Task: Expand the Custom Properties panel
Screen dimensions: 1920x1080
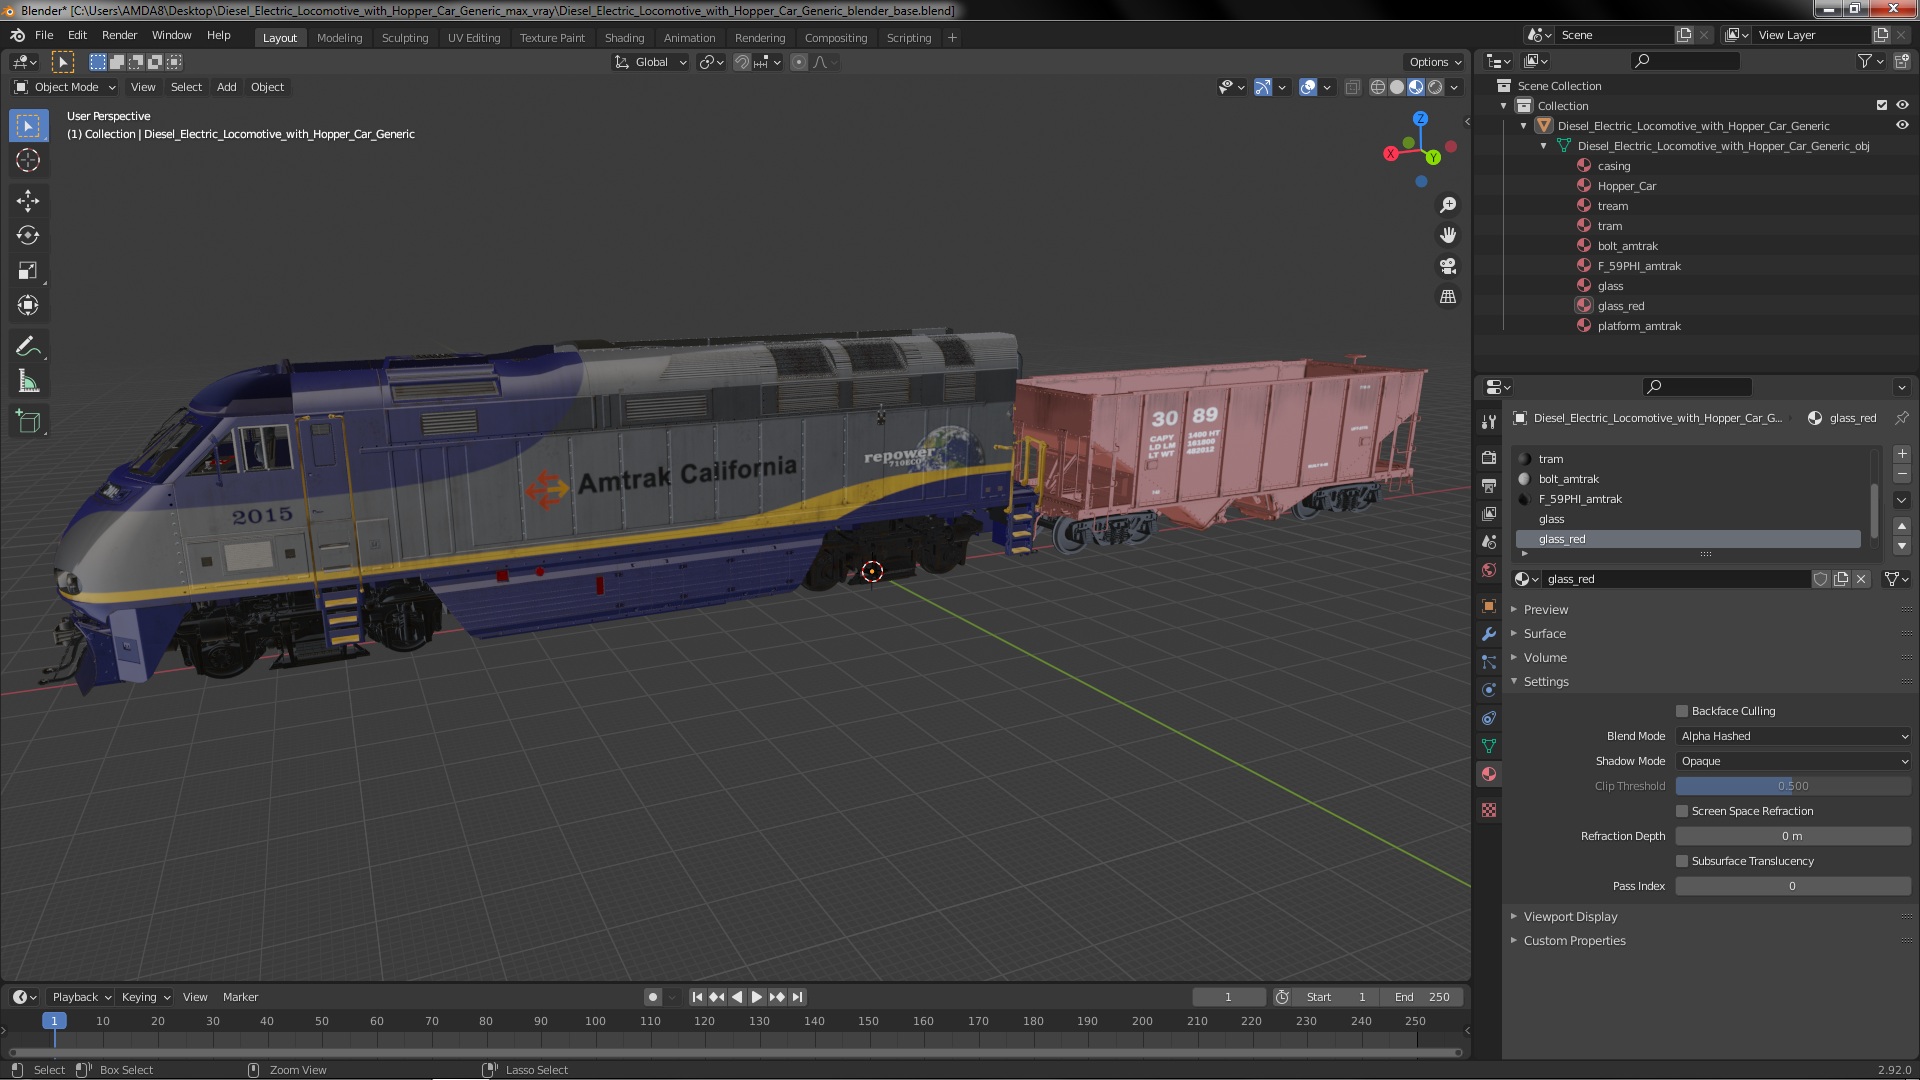Action: point(1574,940)
